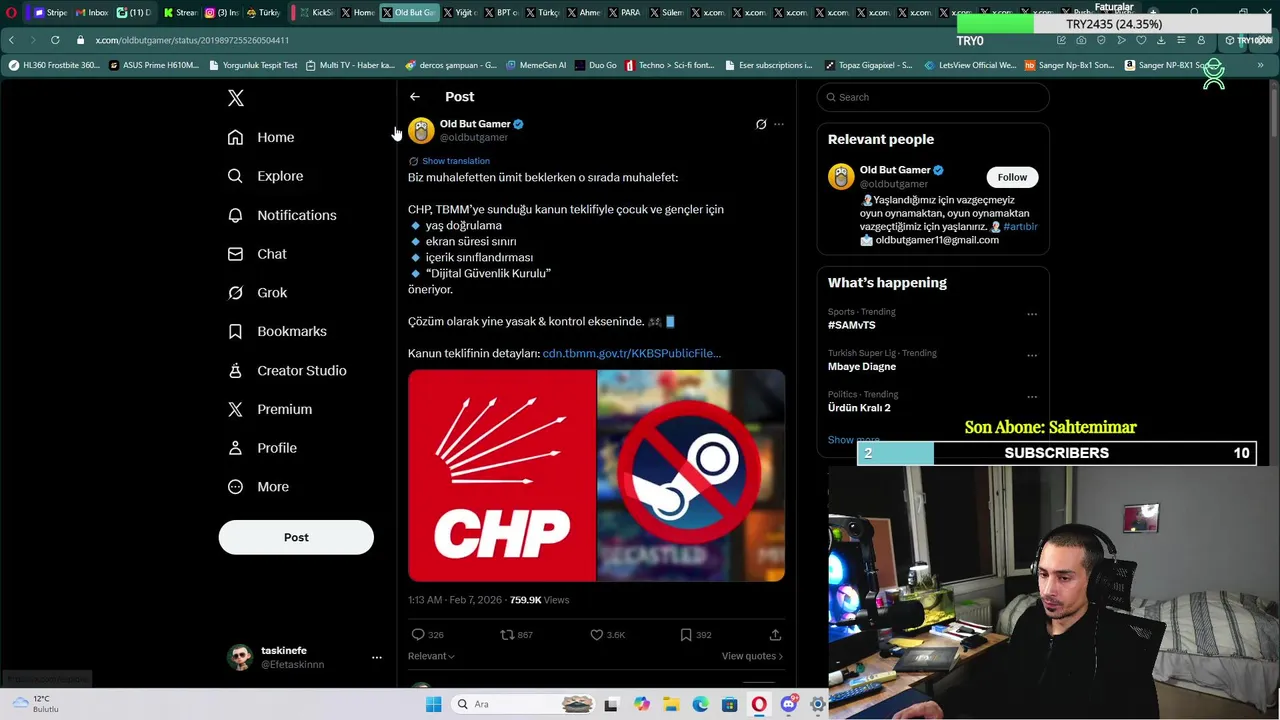The height and width of the screenshot is (720, 1280).
Task: Click the #artıbir hashtag in bio
Action: [1020, 227]
